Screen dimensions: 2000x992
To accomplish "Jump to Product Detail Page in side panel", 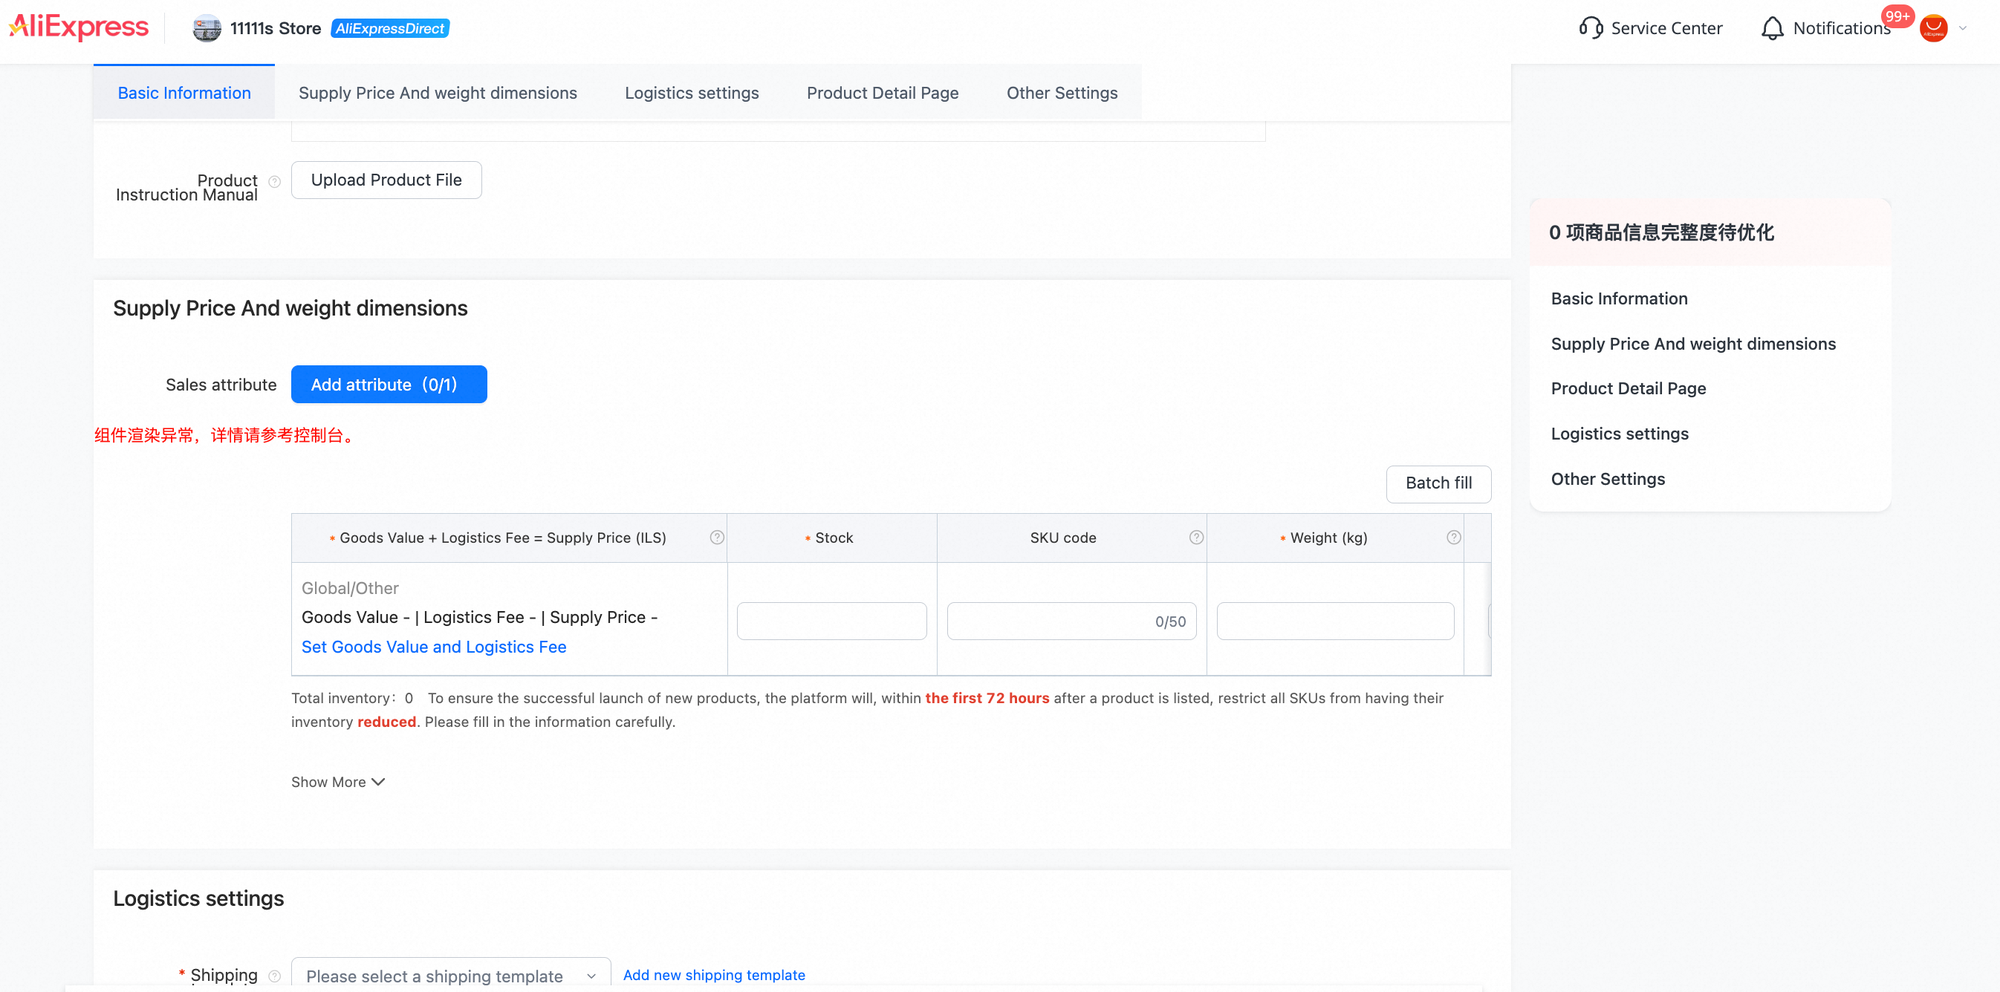I will [1628, 388].
